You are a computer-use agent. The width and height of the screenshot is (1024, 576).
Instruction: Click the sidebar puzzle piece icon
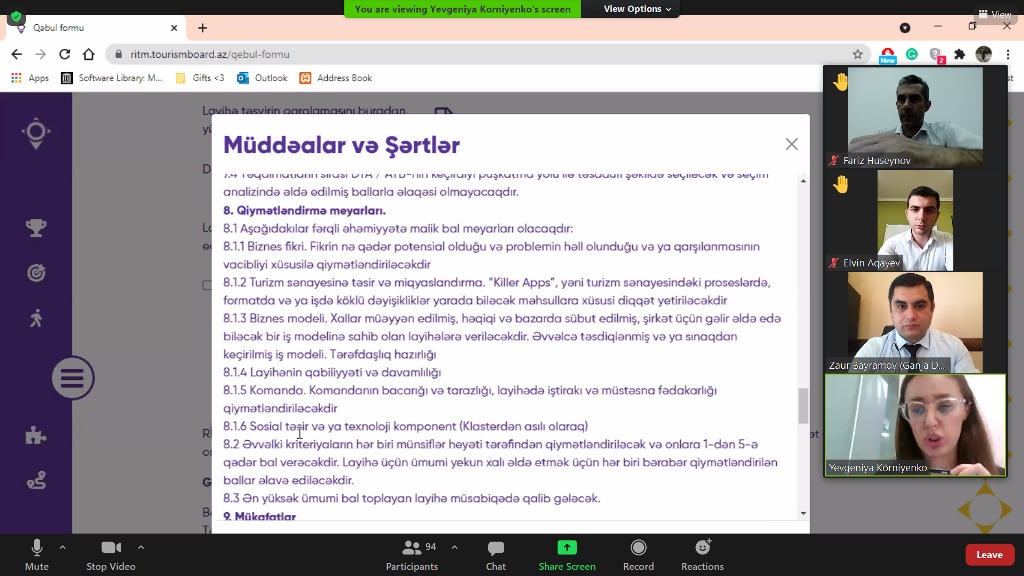click(36, 436)
